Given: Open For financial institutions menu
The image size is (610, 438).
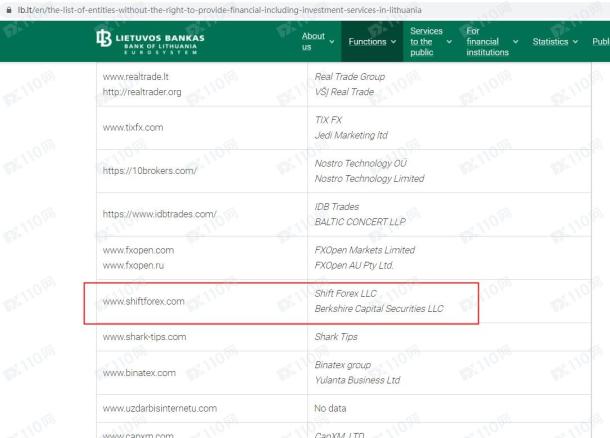Looking at the screenshot, I should [x=487, y=41].
